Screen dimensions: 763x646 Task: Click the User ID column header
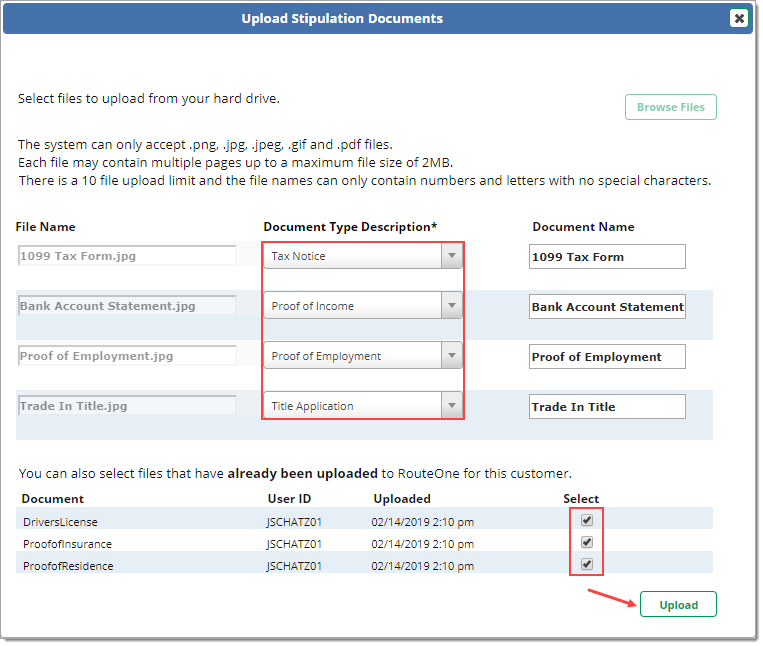[289, 499]
